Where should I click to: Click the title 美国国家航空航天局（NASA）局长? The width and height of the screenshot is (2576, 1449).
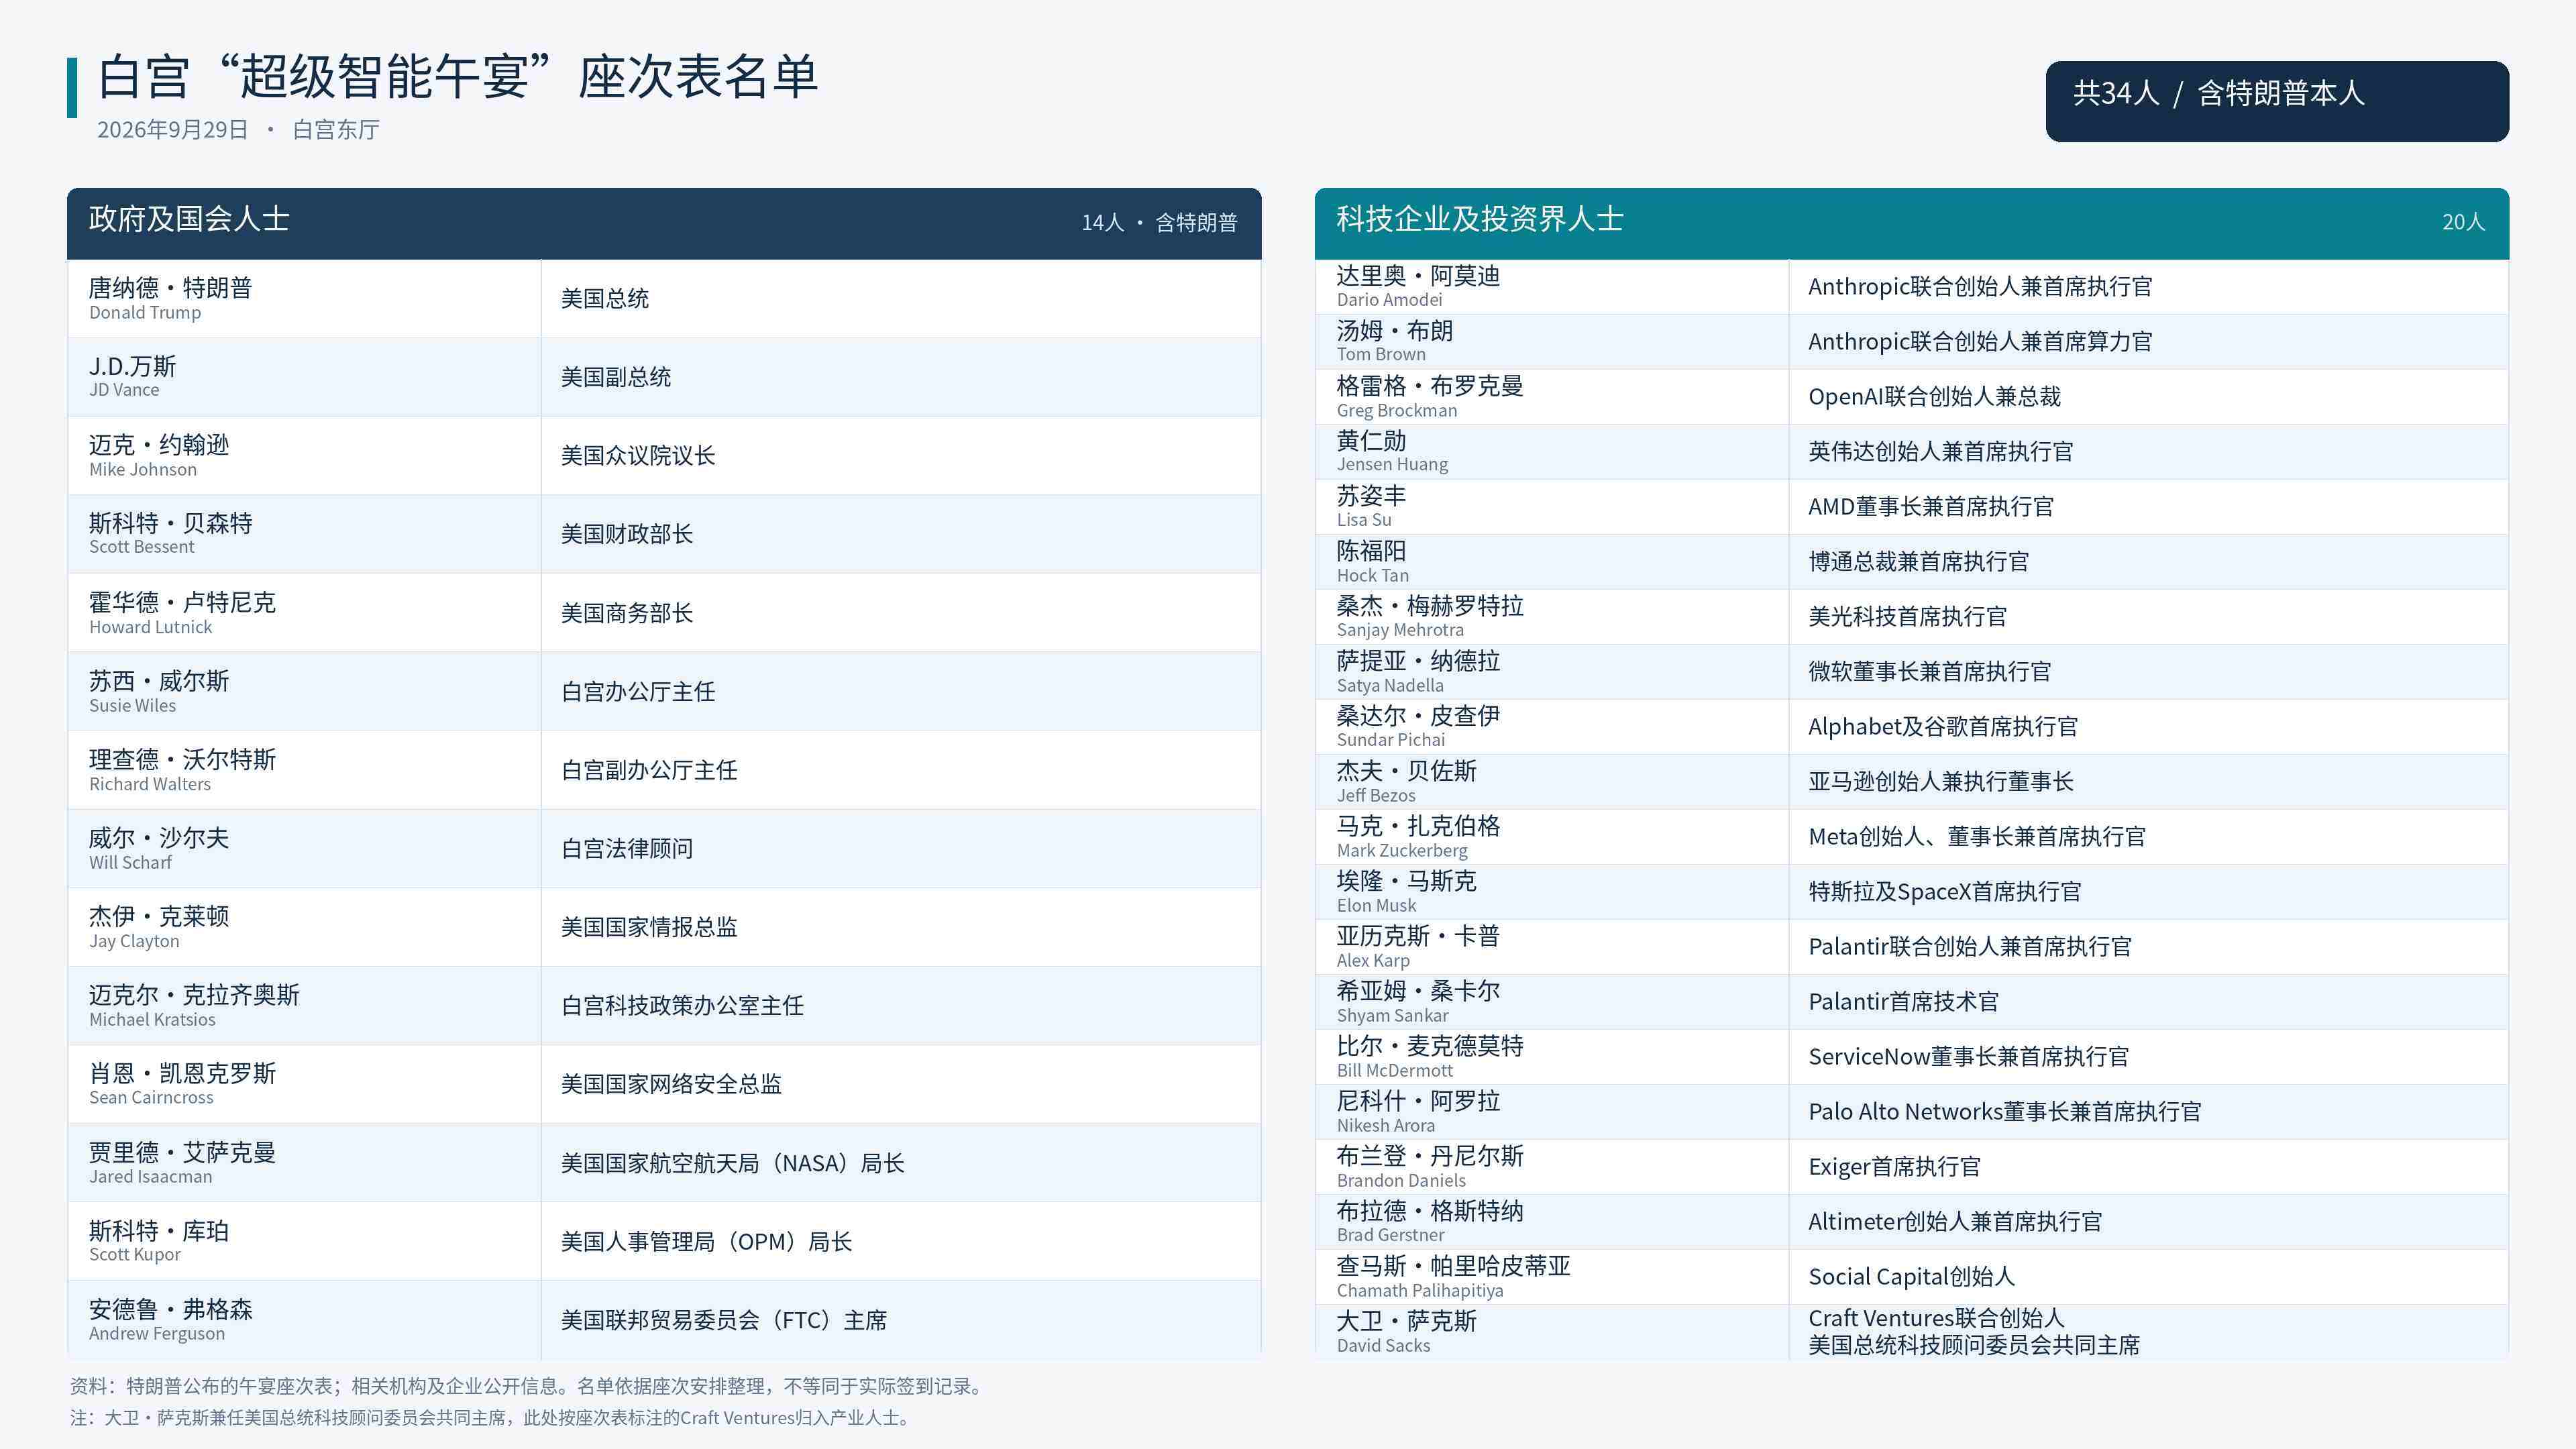(732, 1163)
